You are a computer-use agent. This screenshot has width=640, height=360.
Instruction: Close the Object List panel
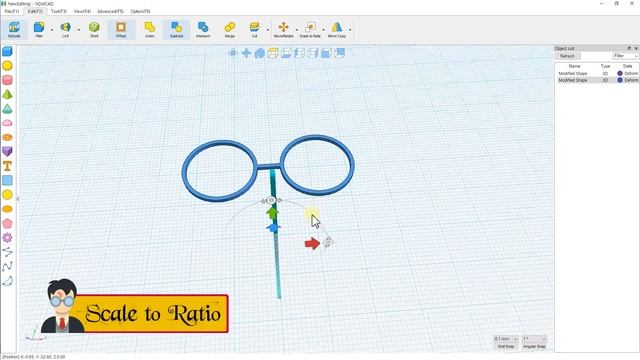pyautogui.click(x=636, y=48)
